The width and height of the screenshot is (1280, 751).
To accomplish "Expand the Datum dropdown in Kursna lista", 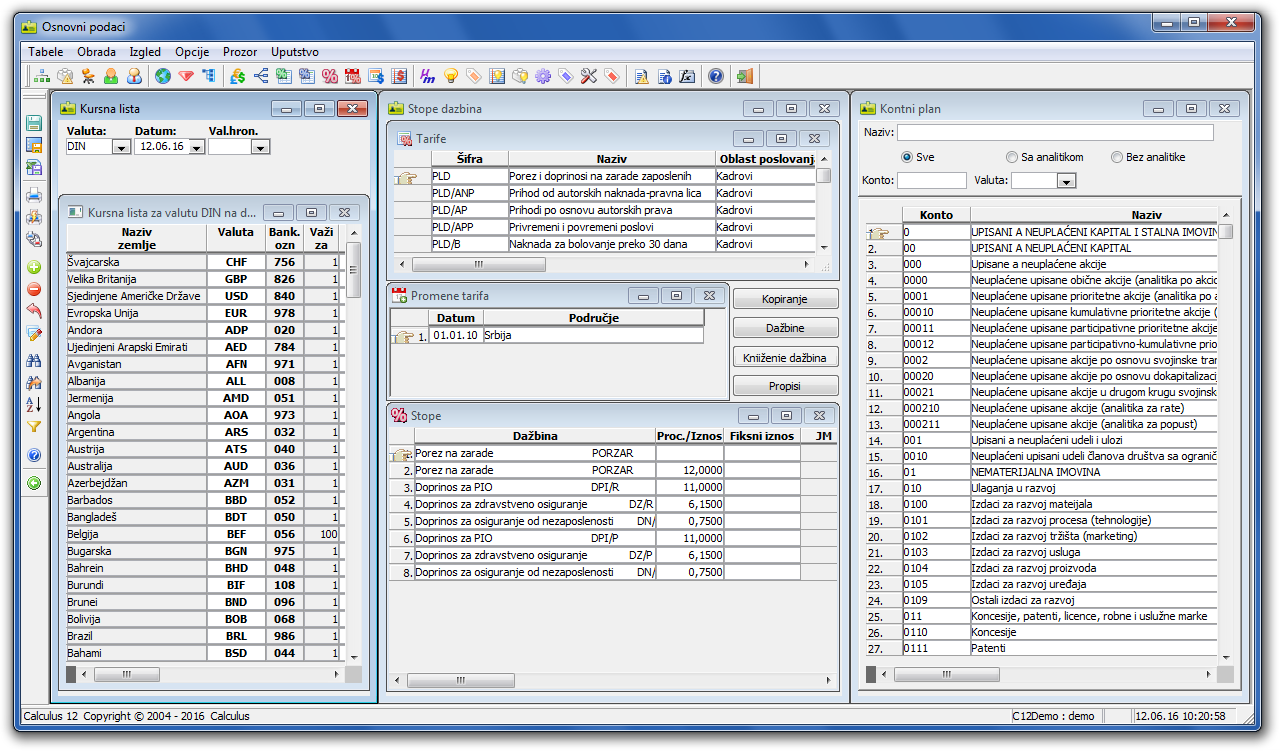I will [x=196, y=147].
